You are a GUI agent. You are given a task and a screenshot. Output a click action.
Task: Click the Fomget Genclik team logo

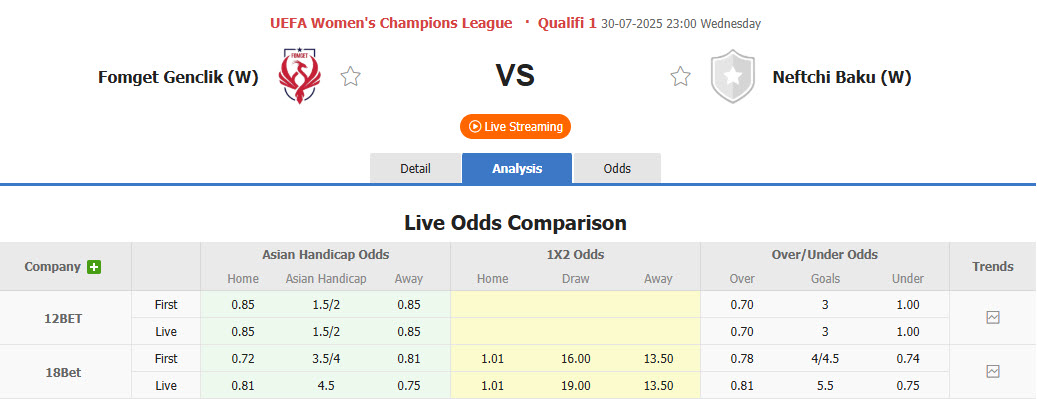(300, 76)
